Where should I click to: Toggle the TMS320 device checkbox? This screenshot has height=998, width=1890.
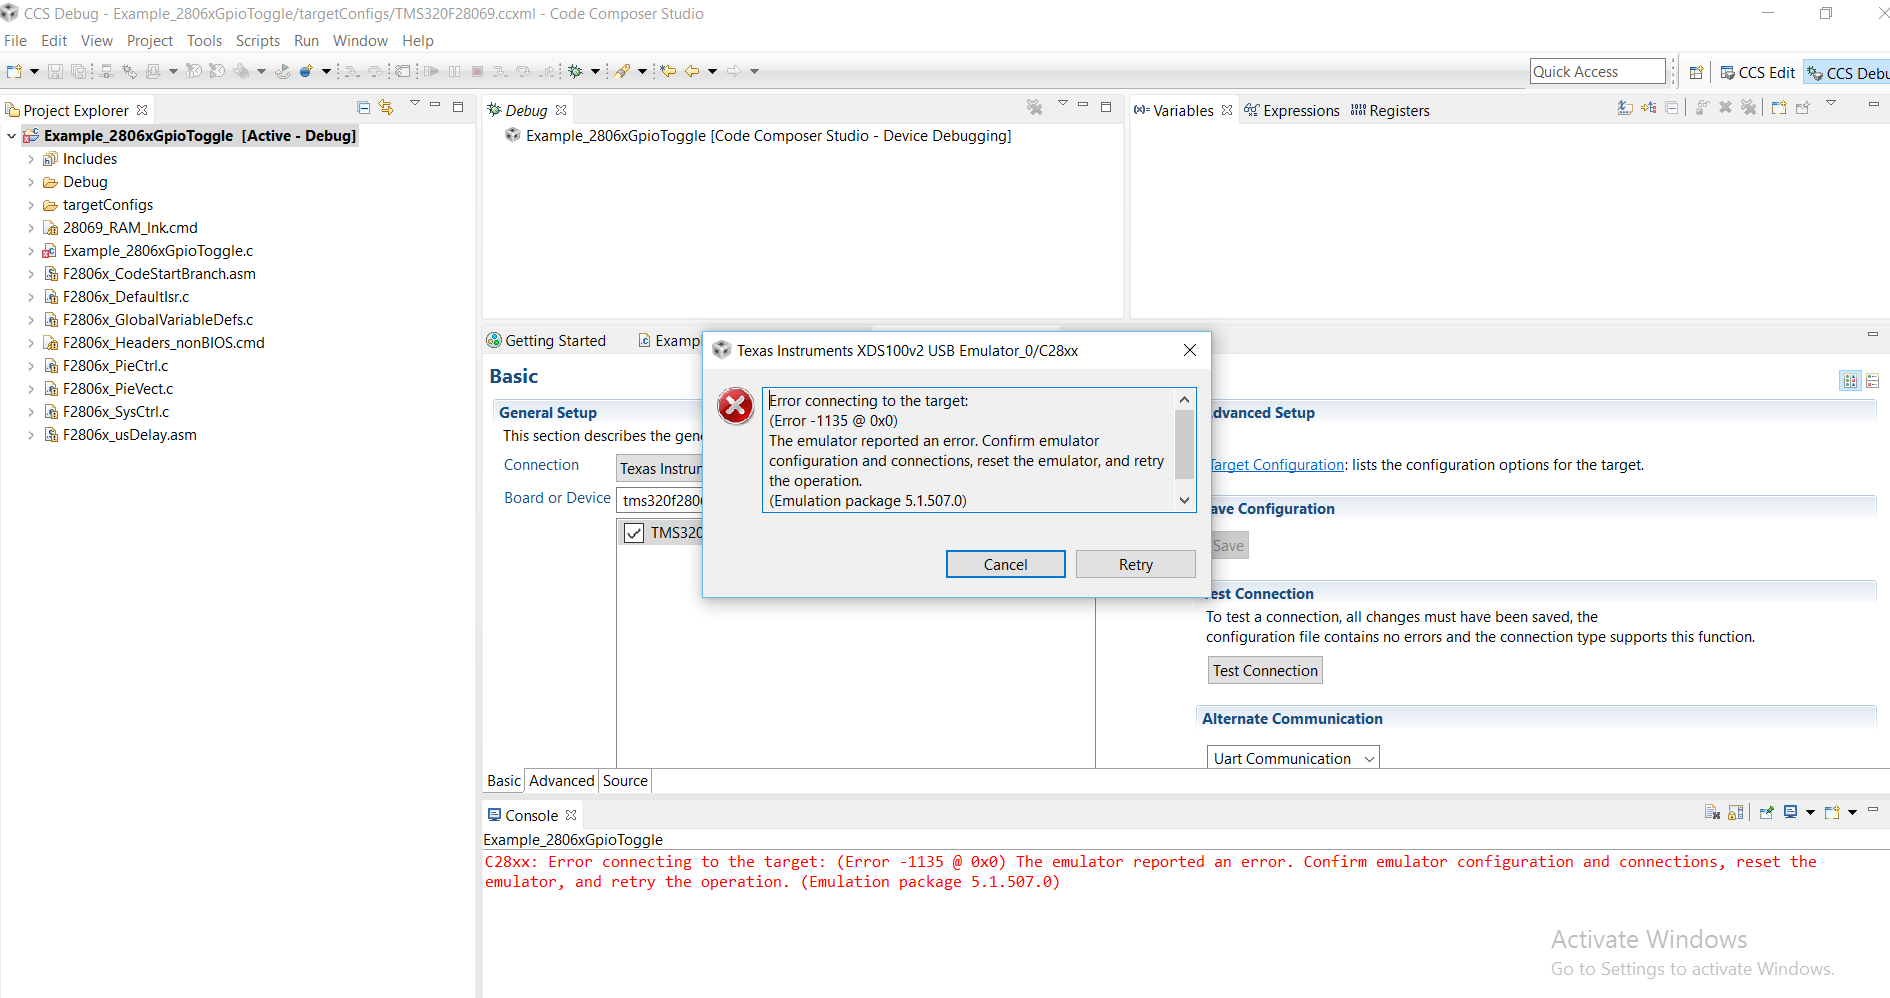pyautogui.click(x=634, y=532)
